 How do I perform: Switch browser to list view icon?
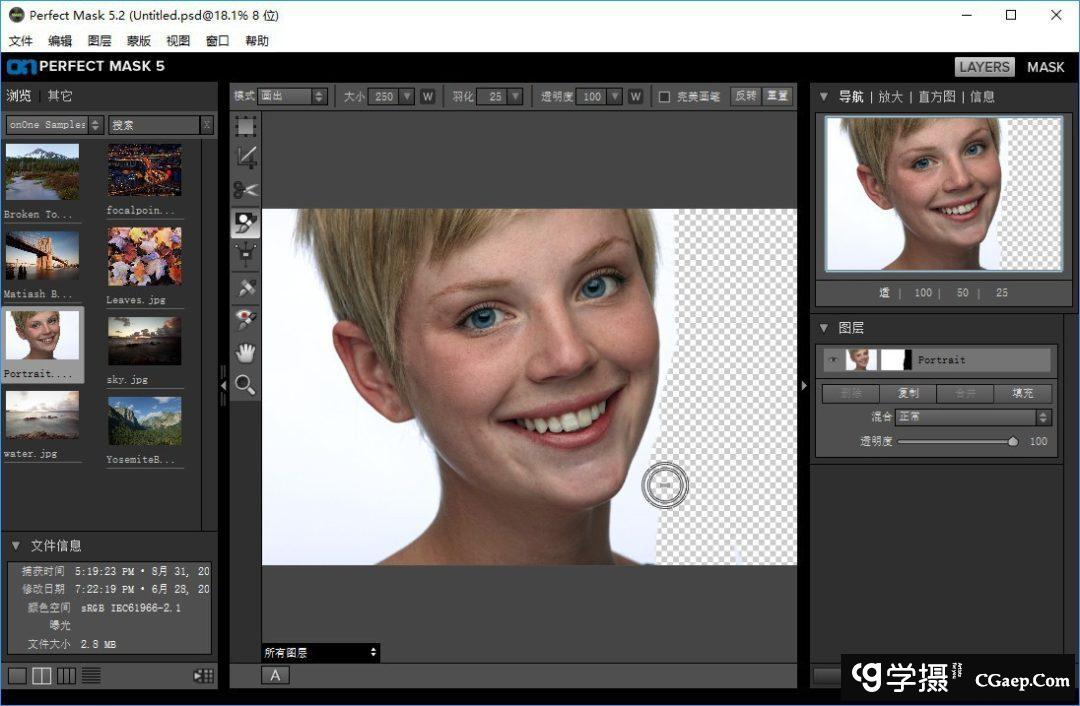[91, 676]
